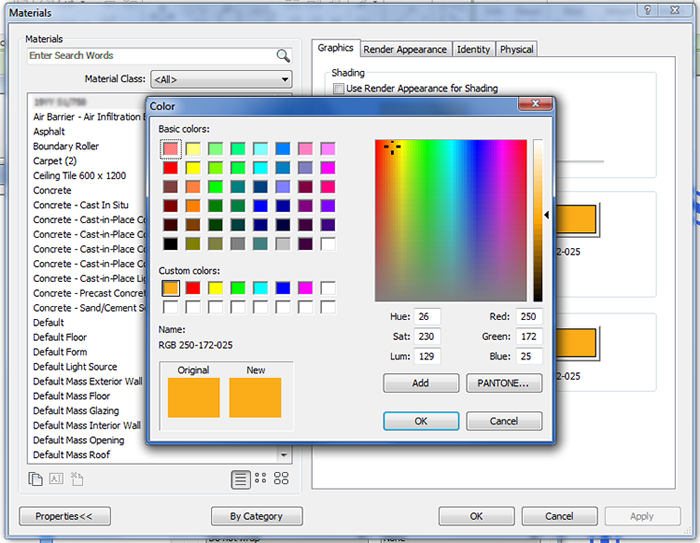The width and height of the screenshot is (700, 543).
Task: Click the Green value field
Action: tap(529, 336)
